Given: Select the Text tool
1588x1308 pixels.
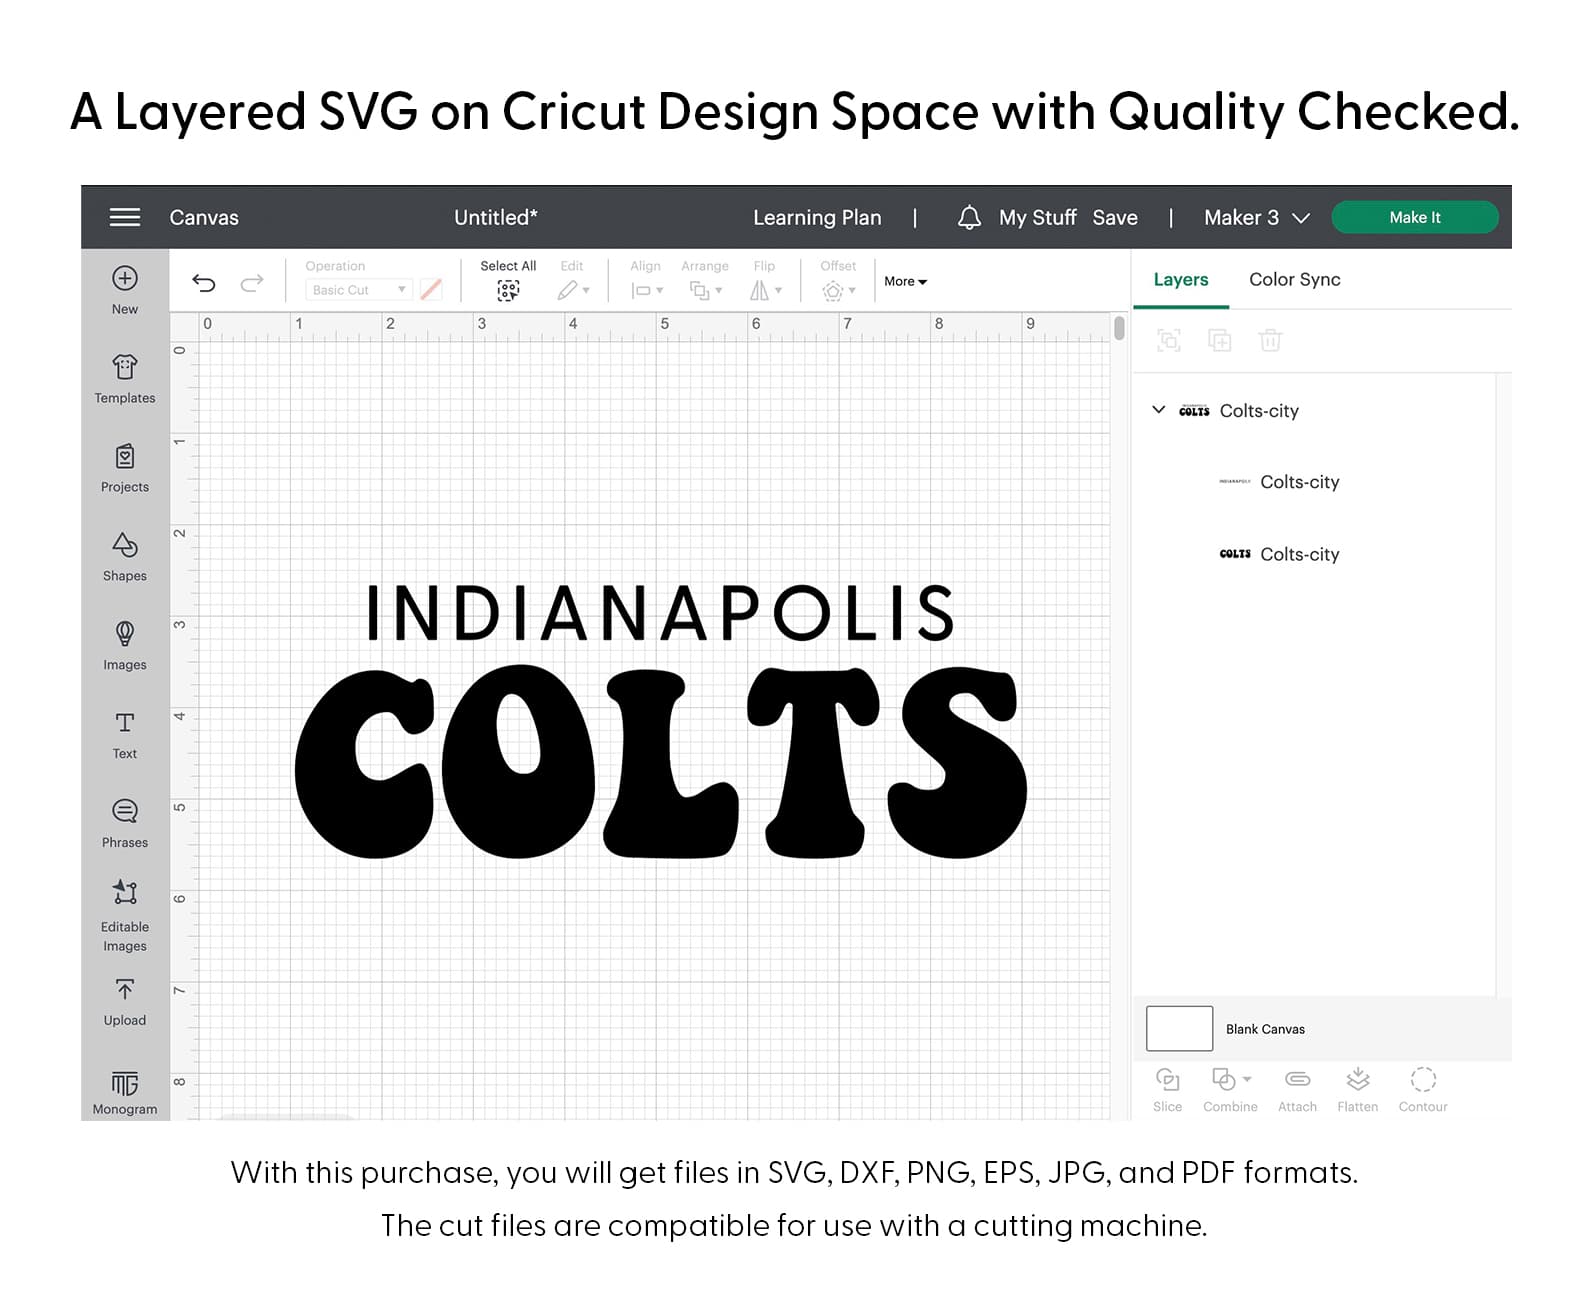Looking at the screenshot, I should click(125, 734).
